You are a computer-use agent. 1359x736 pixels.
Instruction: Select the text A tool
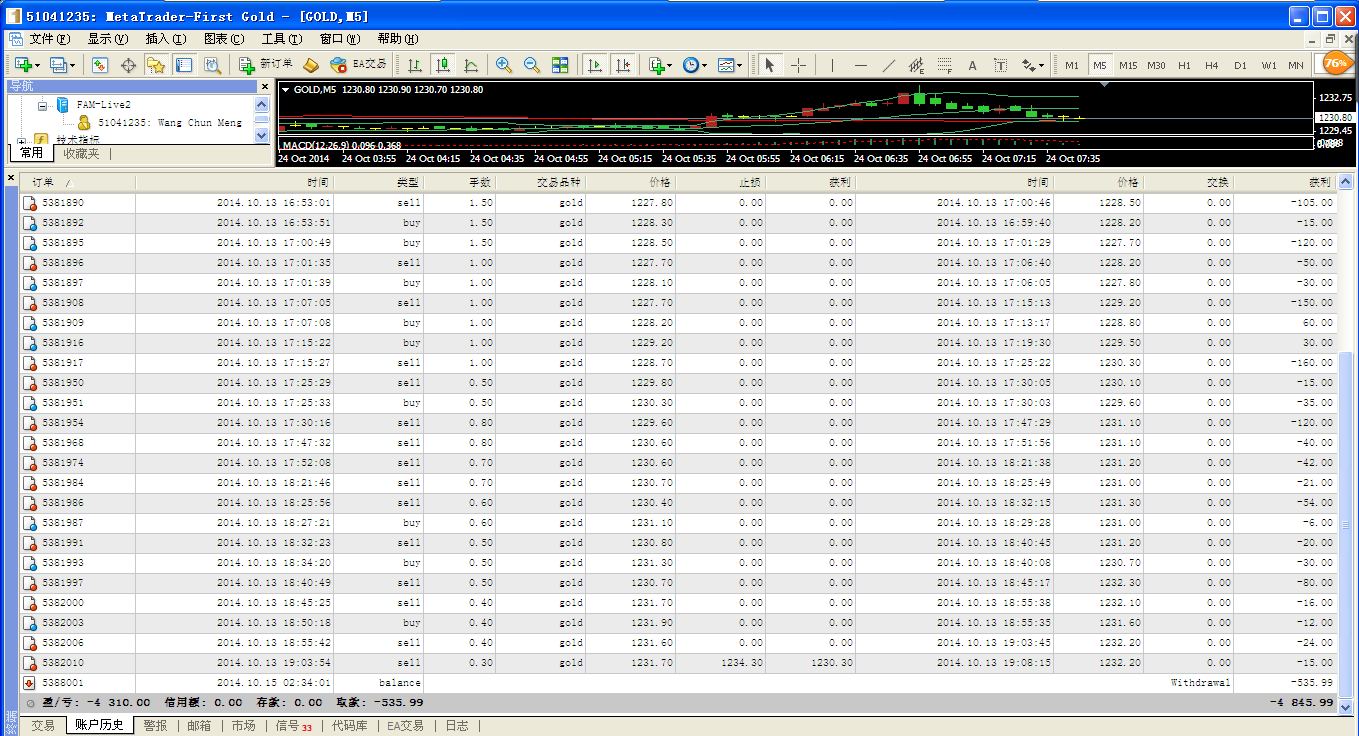pos(972,65)
